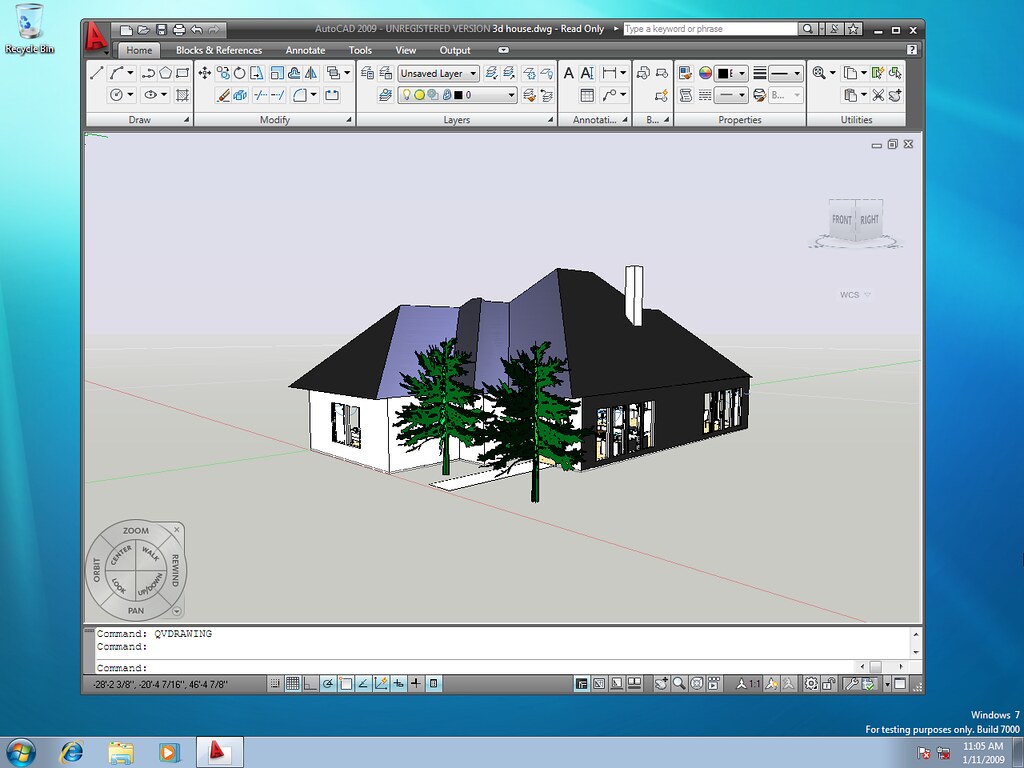
Task: Click the Quick View Drawings status icon
Action: tap(634, 684)
